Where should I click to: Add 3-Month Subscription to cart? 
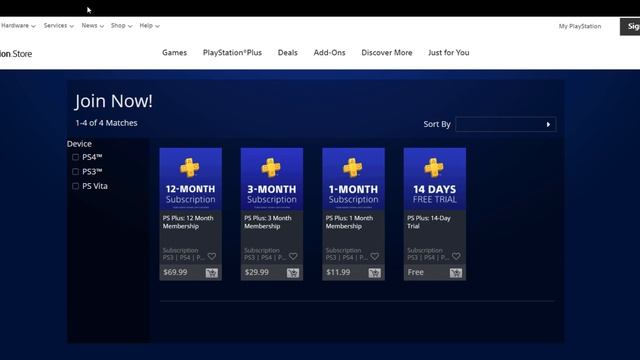click(x=293, y=273)
